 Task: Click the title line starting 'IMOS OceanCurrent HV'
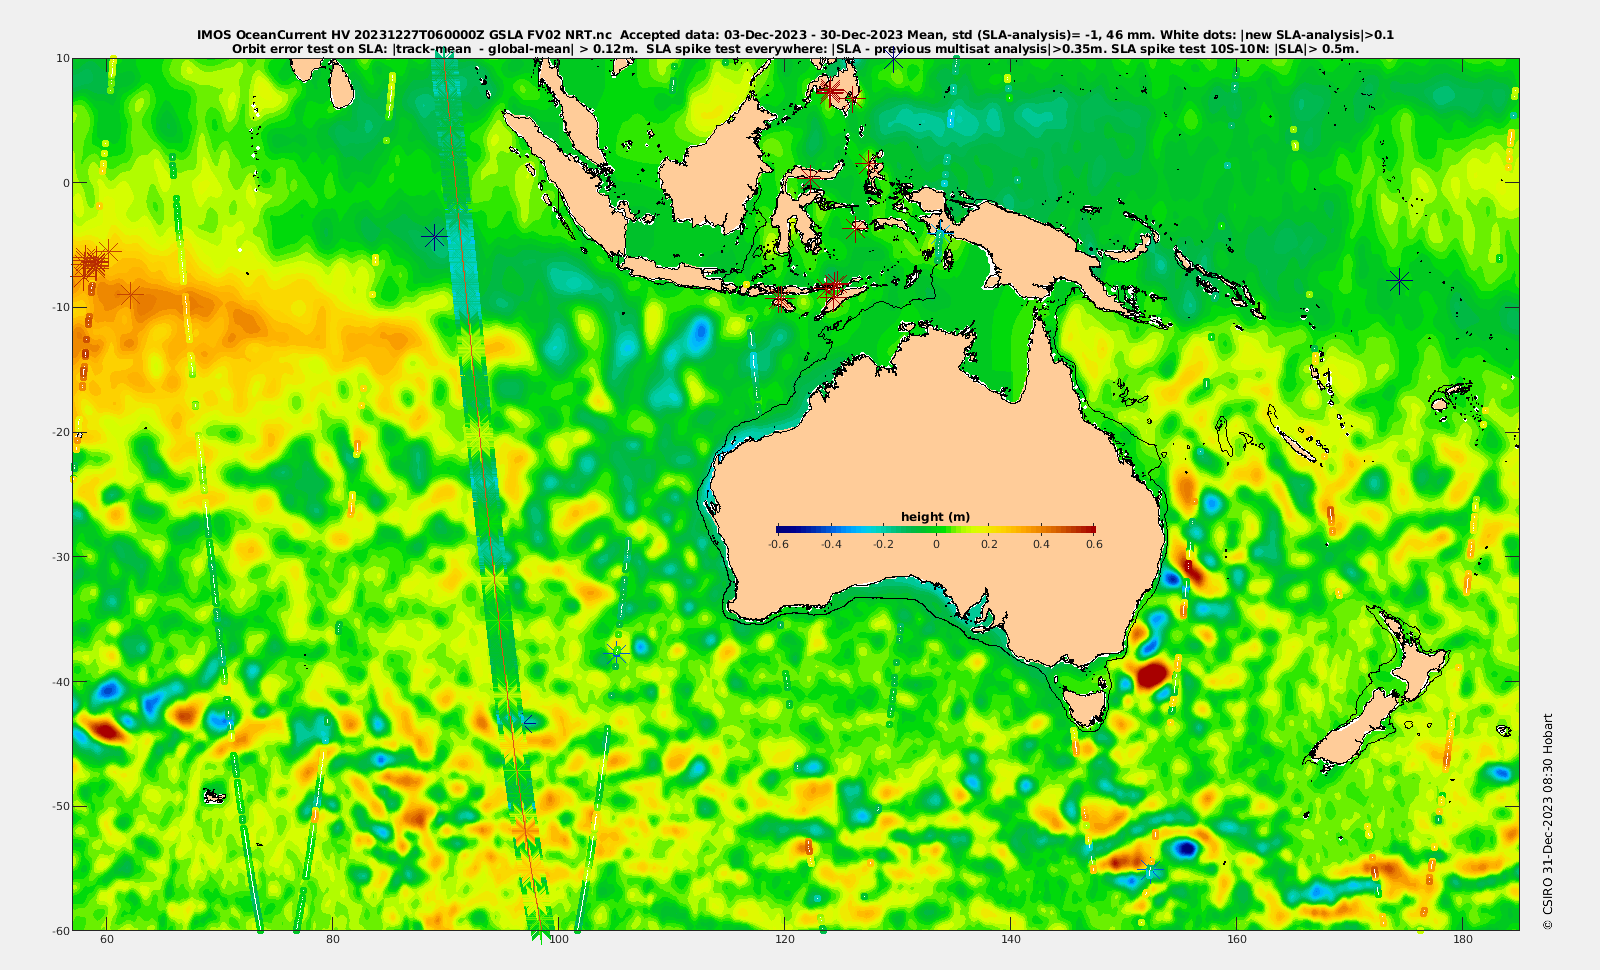[x=795, y=35]
